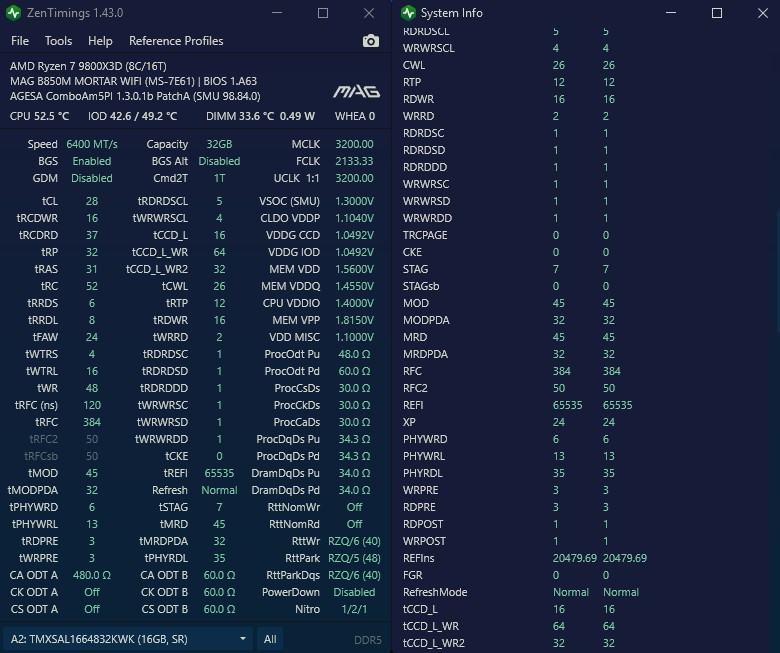Image resolution: width=780 pixels, height=653 pixels.
Task: Click the STAGsb row in System Info
Action: 506,286
